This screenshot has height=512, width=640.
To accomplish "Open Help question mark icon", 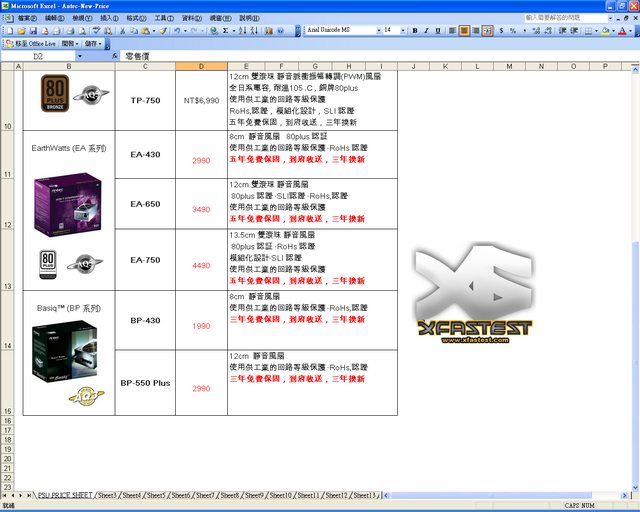I will [280, 31].
